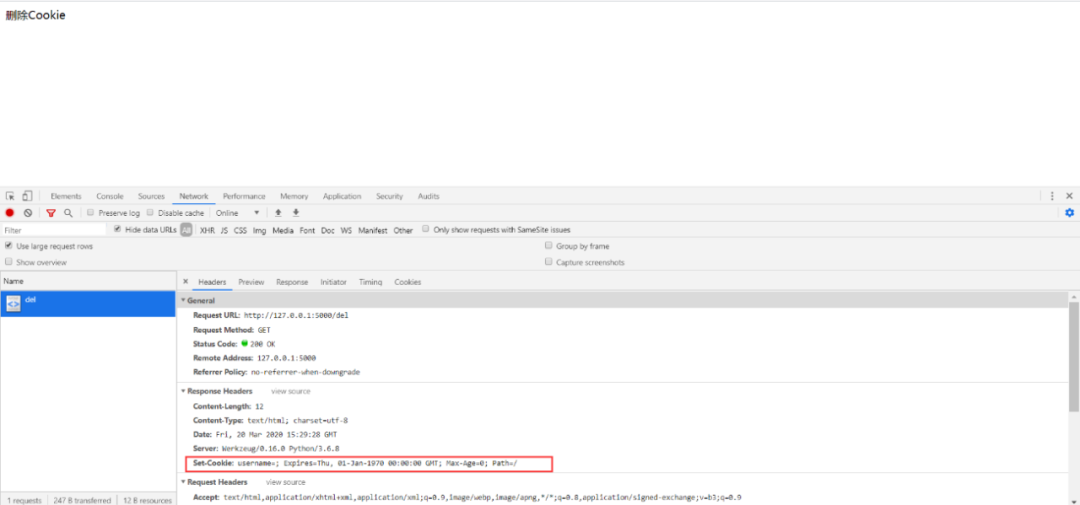Open the Memory panel tab
This screenshot has width=1080, height=505.
[x=294, y=196]
